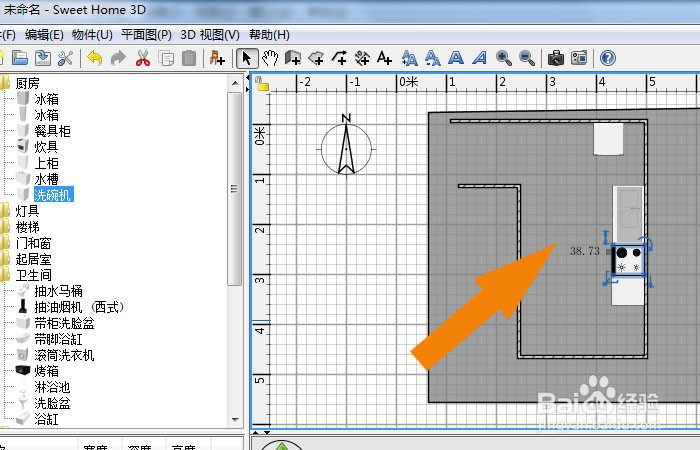Click the compass rose on the plan

click(x=346, y=147)
